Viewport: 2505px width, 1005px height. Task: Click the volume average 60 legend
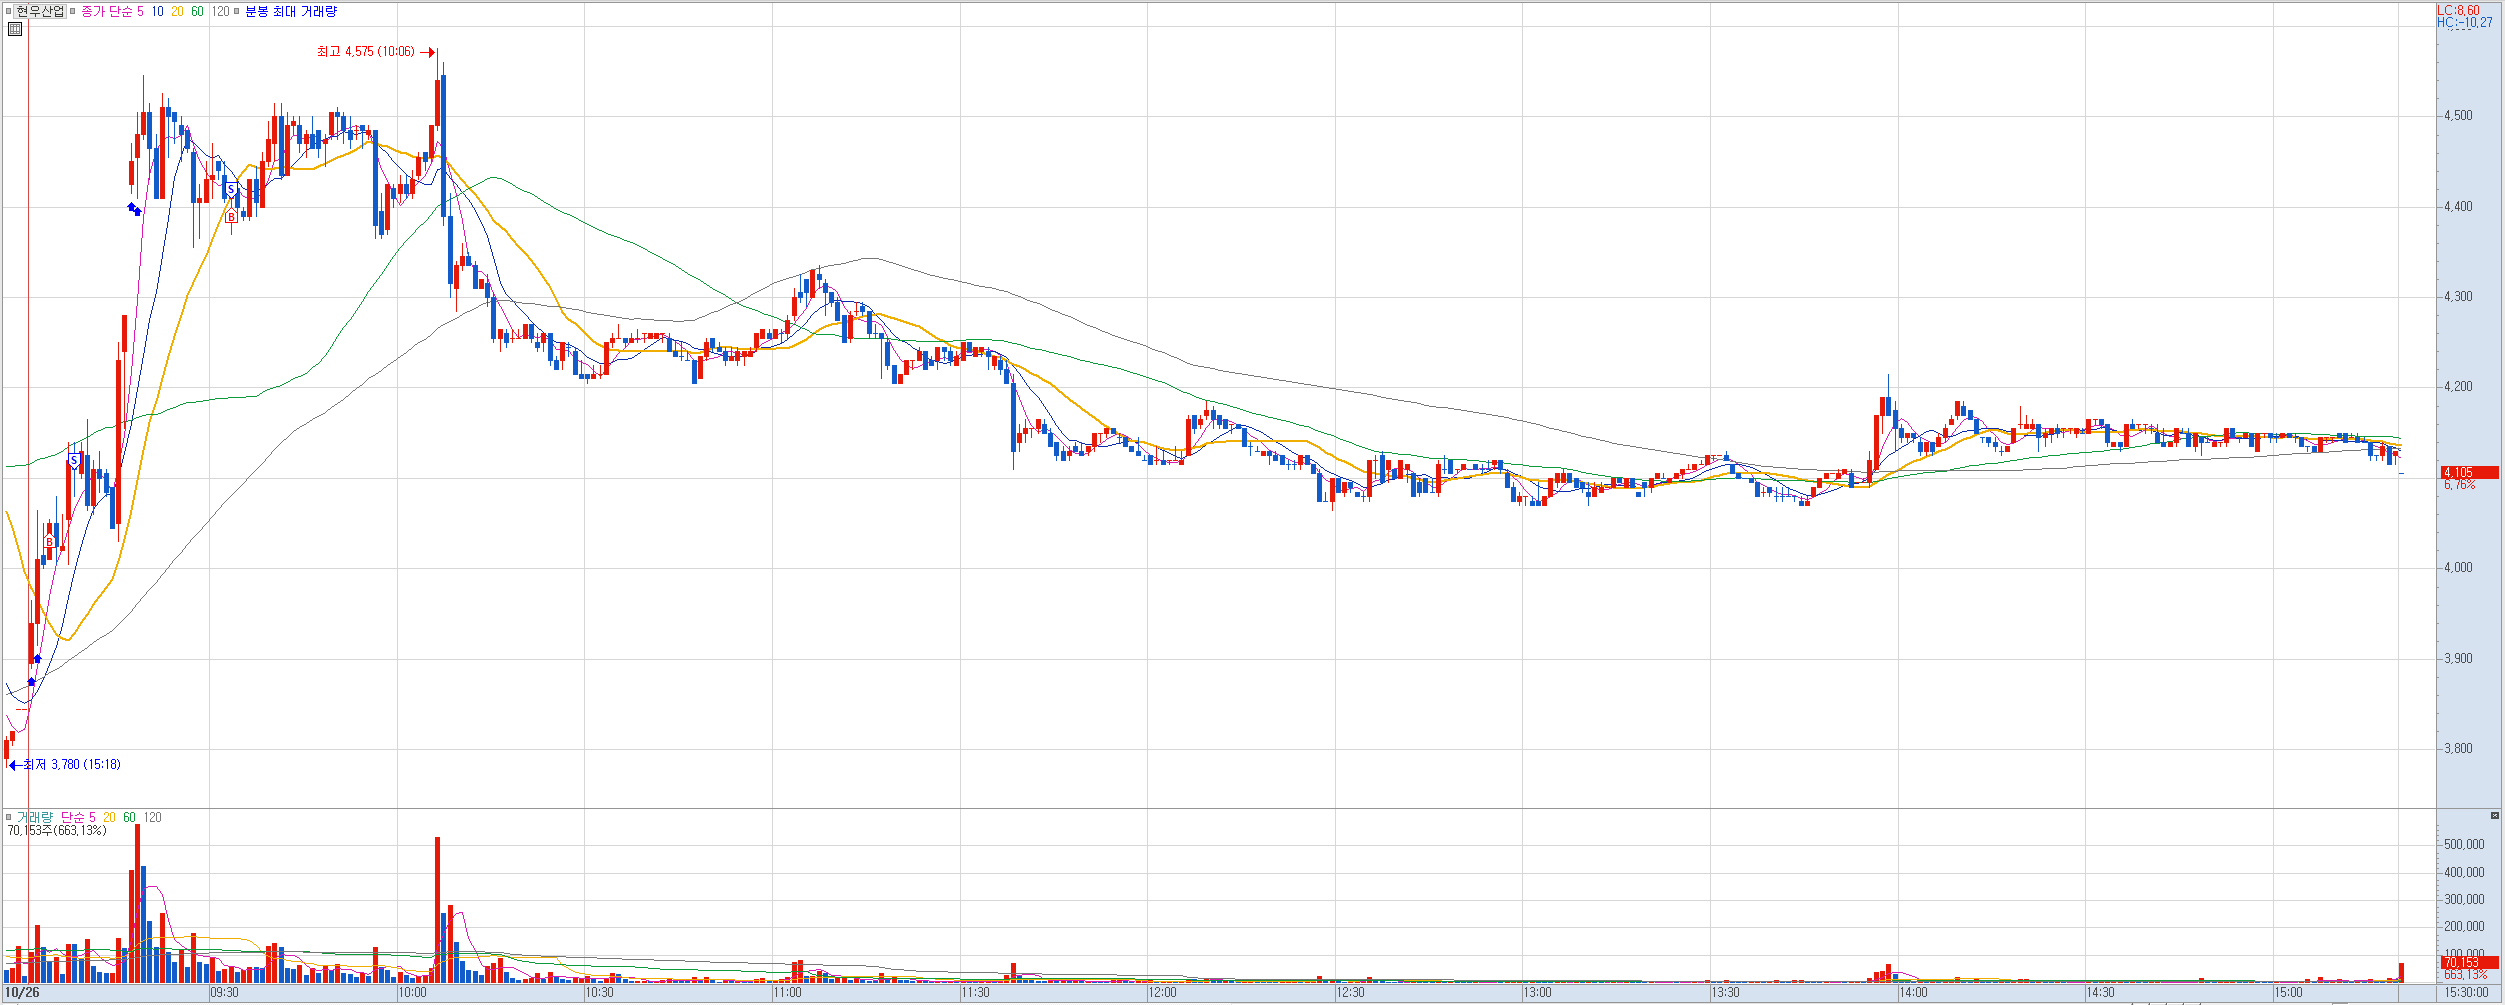tap(129, 817)
